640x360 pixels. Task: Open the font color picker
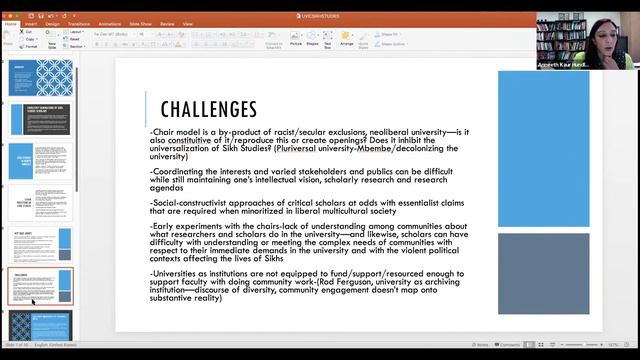pyautogui.click(x=178, y=44)
